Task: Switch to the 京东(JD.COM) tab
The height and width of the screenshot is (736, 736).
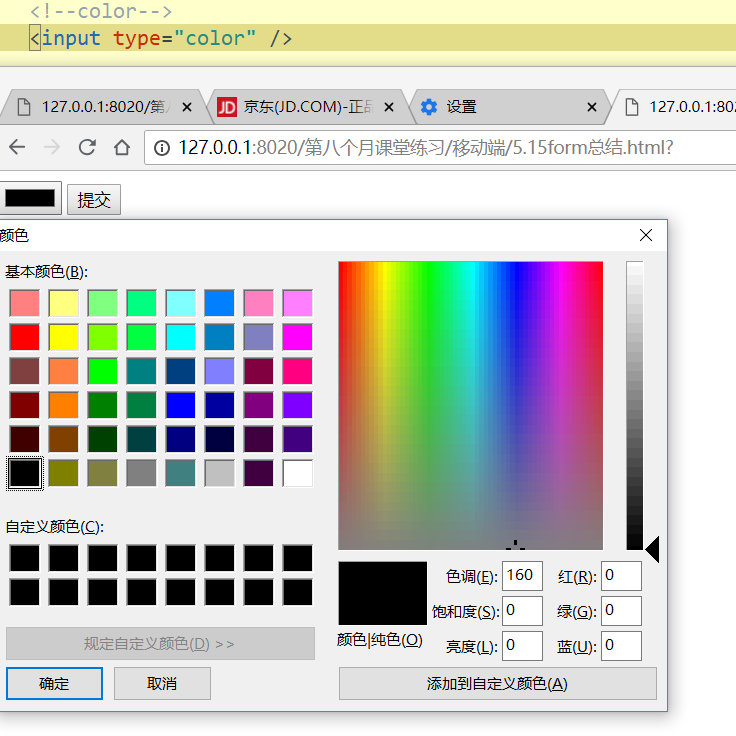Action: pyautogui.click(x=300, y=107)
